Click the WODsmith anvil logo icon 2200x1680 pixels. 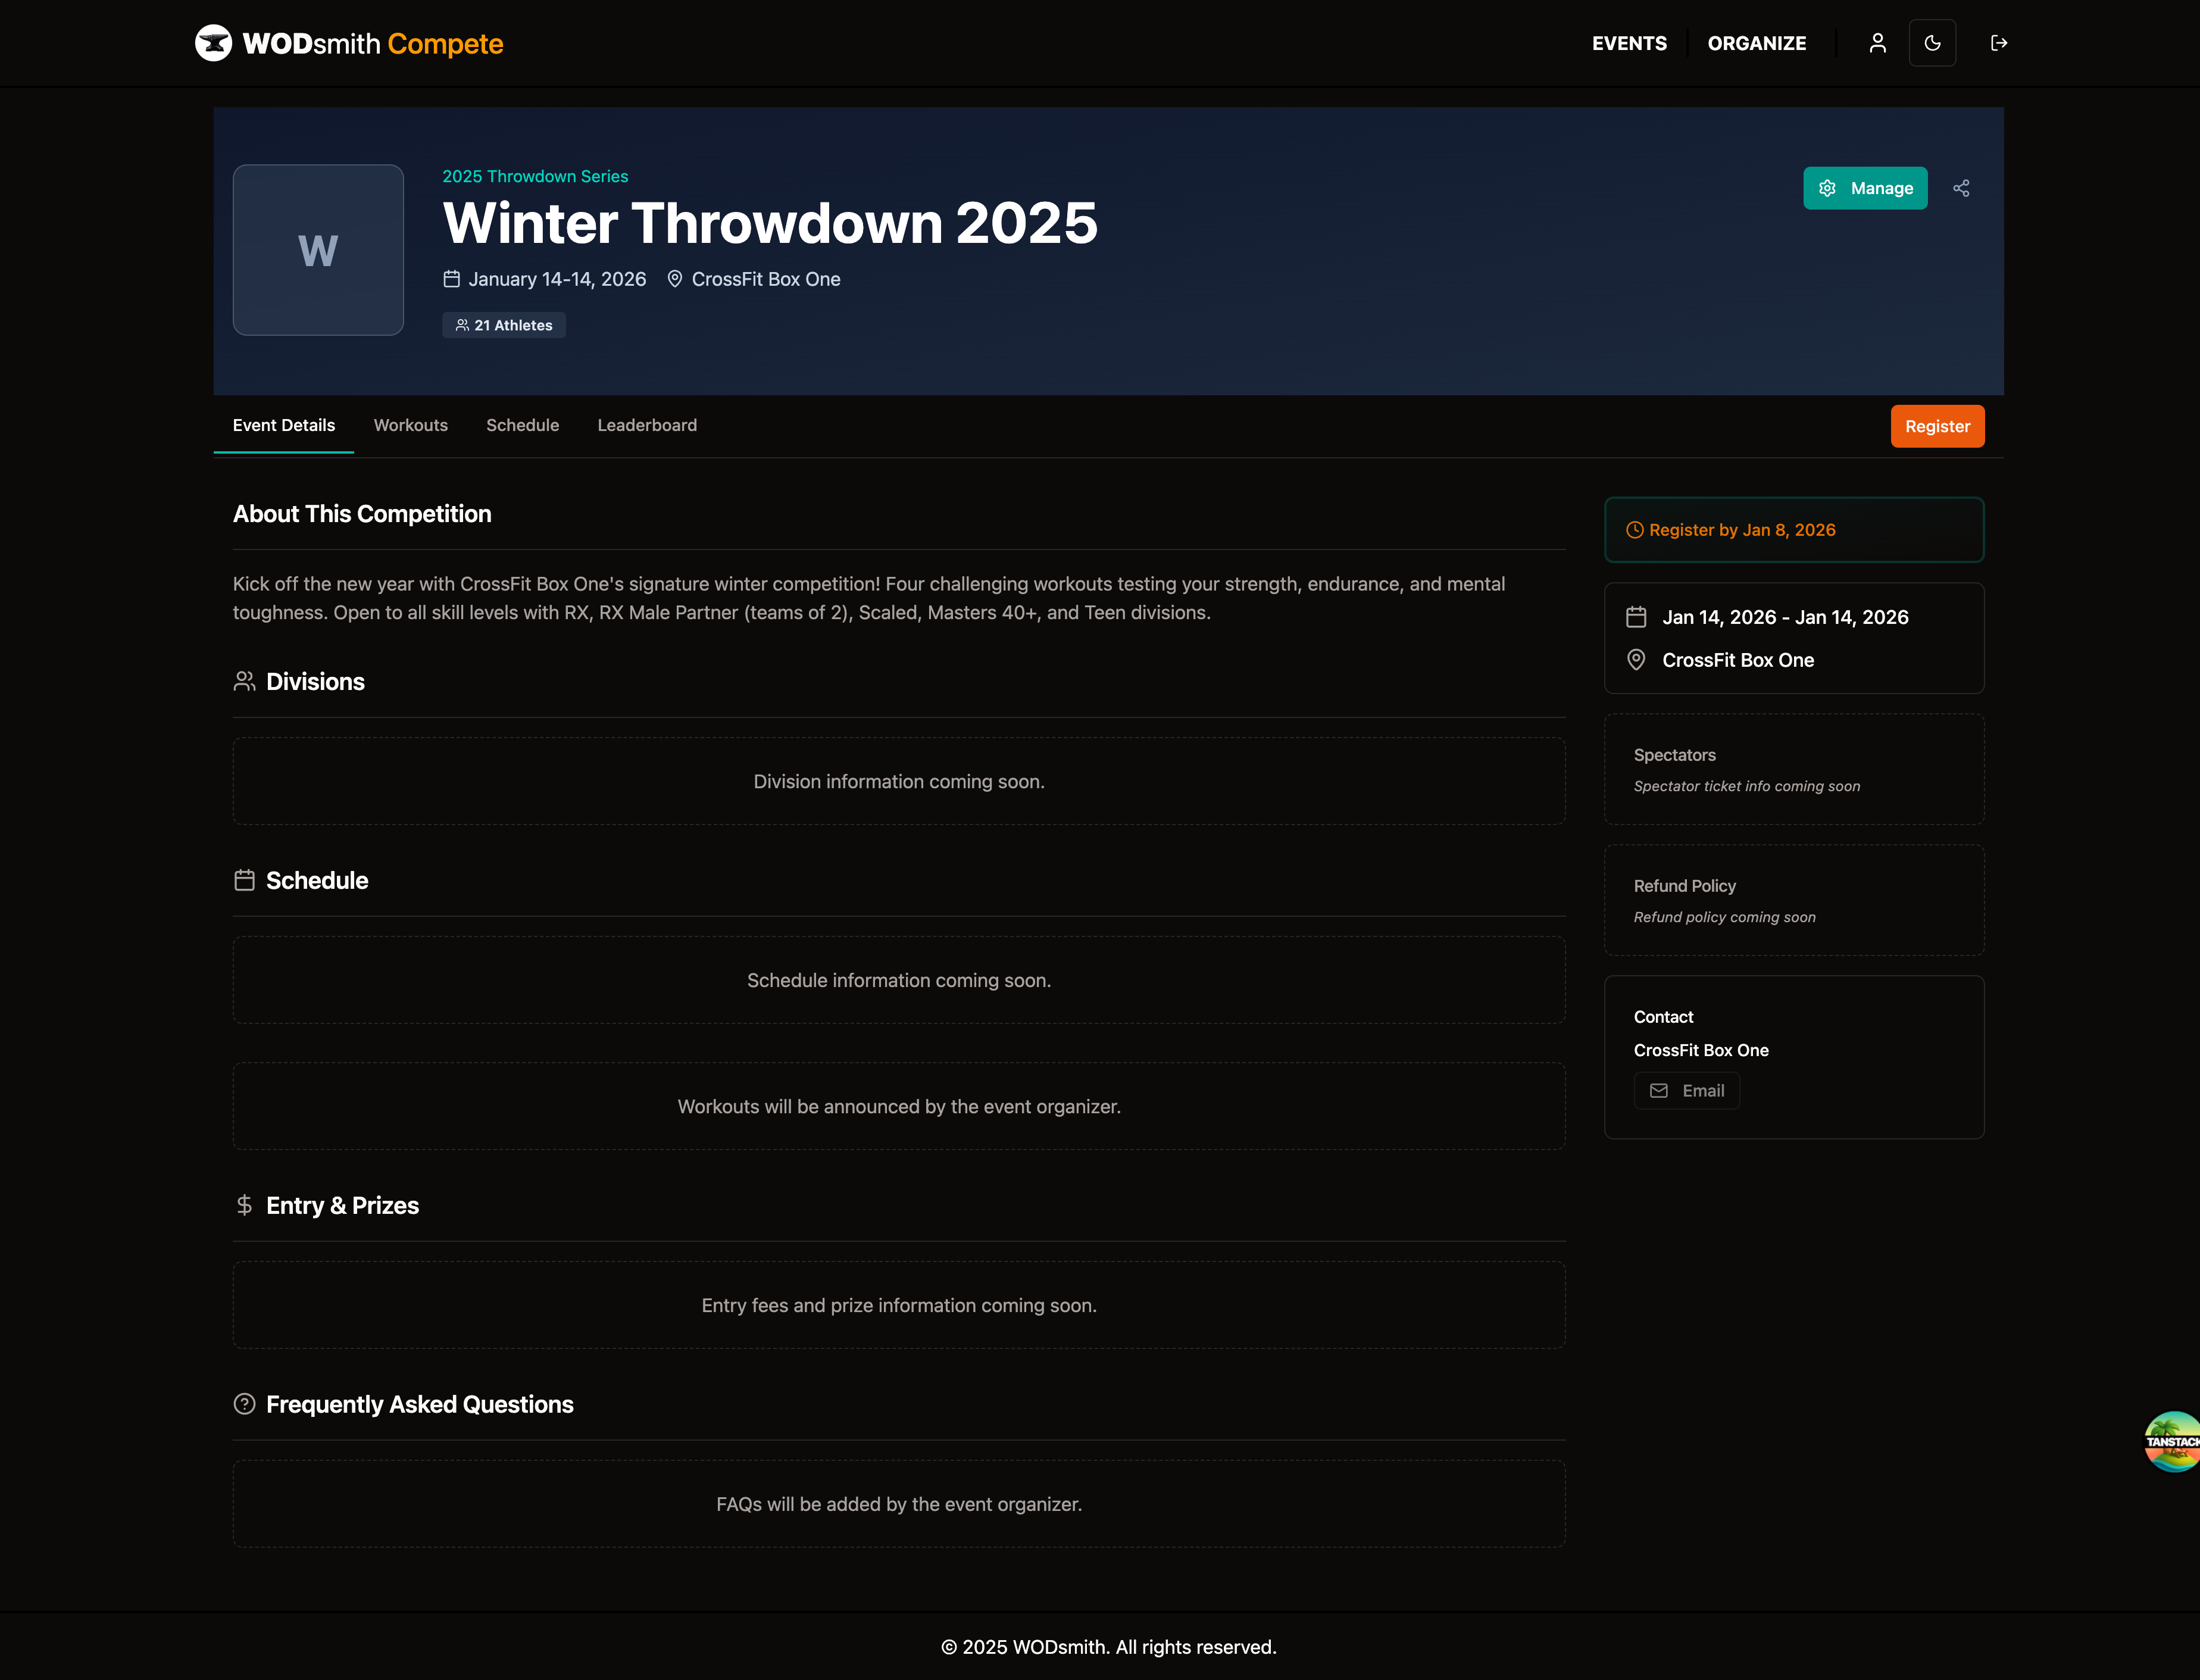click(213, 43)
